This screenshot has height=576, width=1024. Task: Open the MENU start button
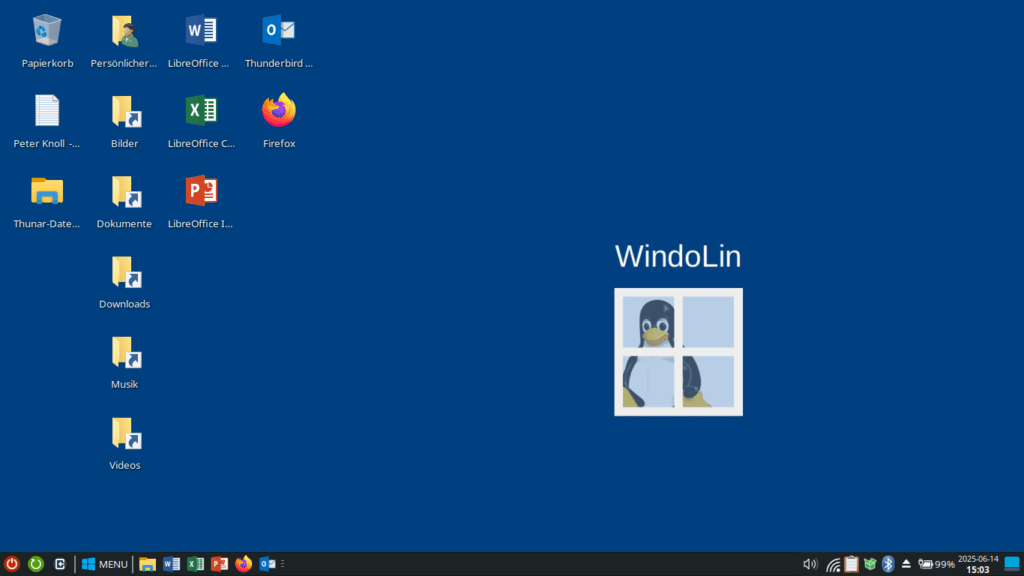pyautogui.click(x=104, y=564)
